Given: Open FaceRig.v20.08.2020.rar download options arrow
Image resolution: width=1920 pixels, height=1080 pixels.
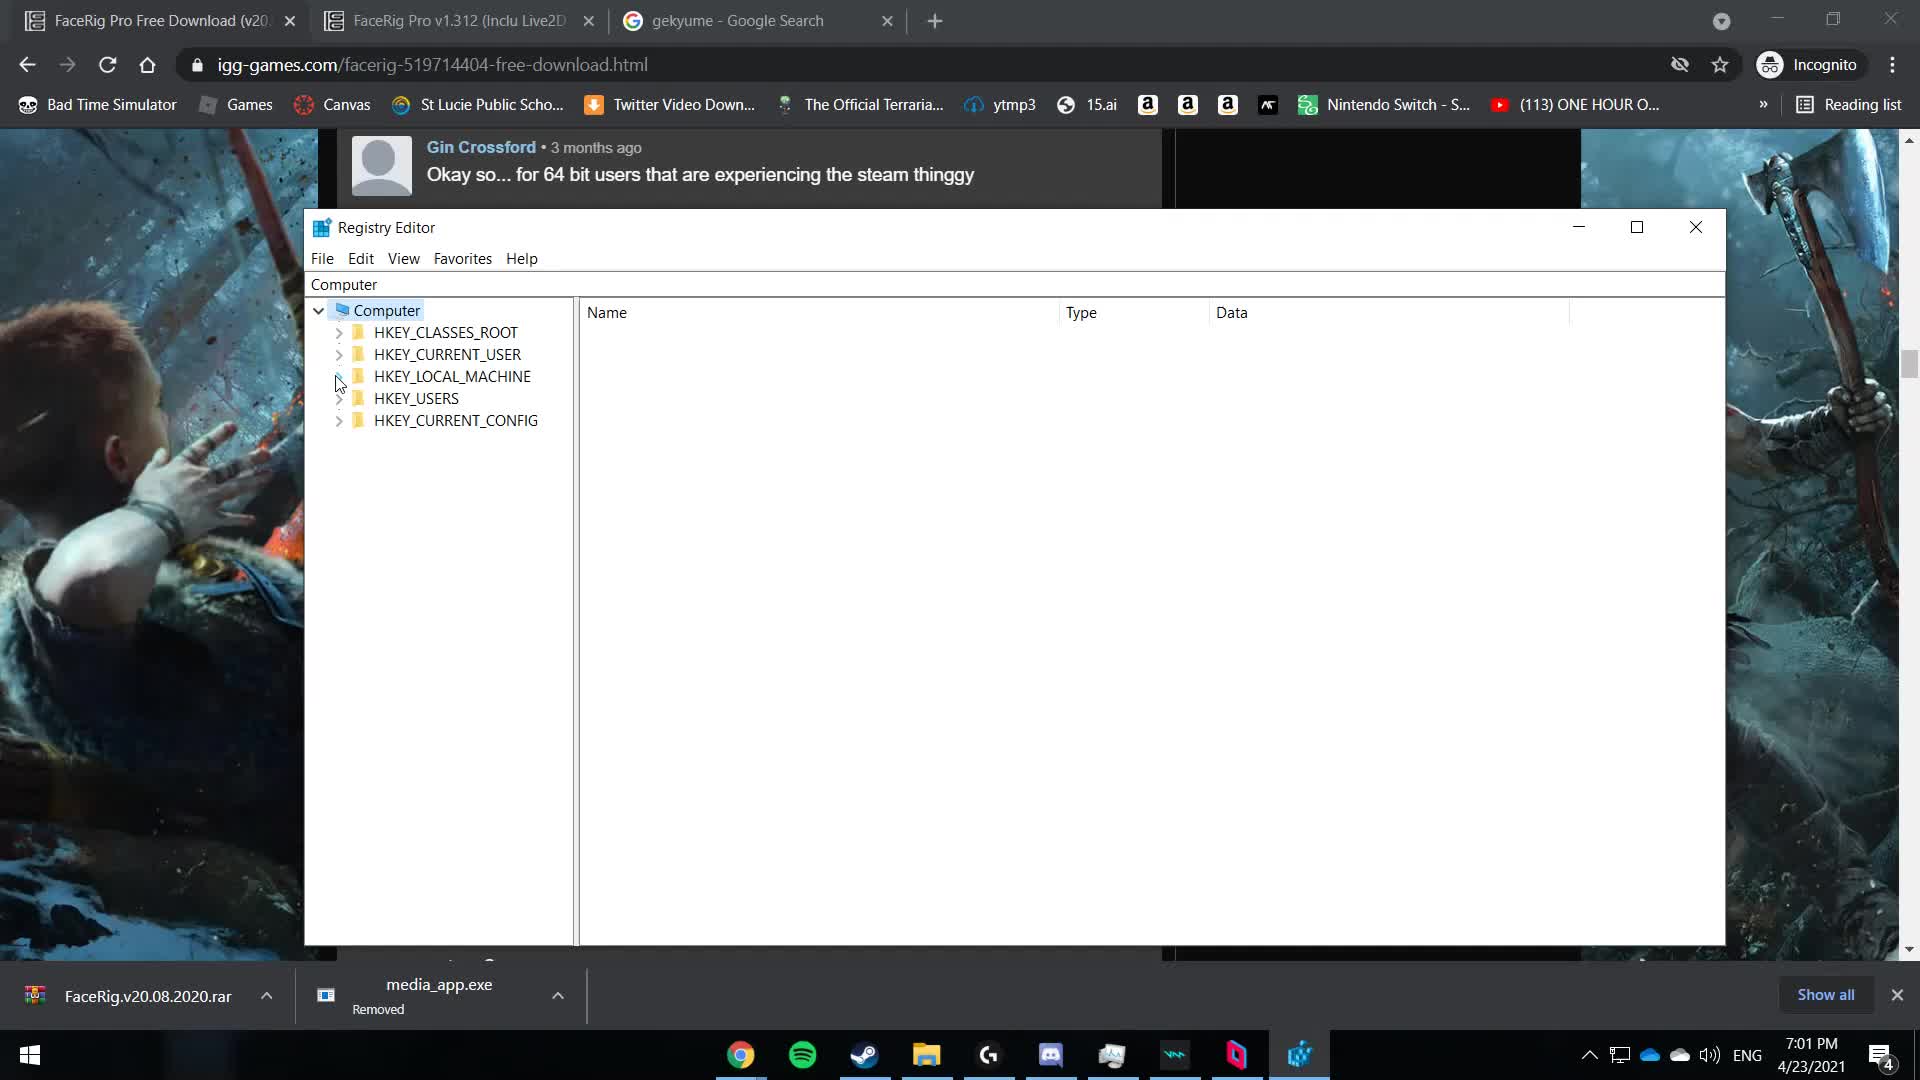Looking at the screenshot, I should click(x=266, y=996).
